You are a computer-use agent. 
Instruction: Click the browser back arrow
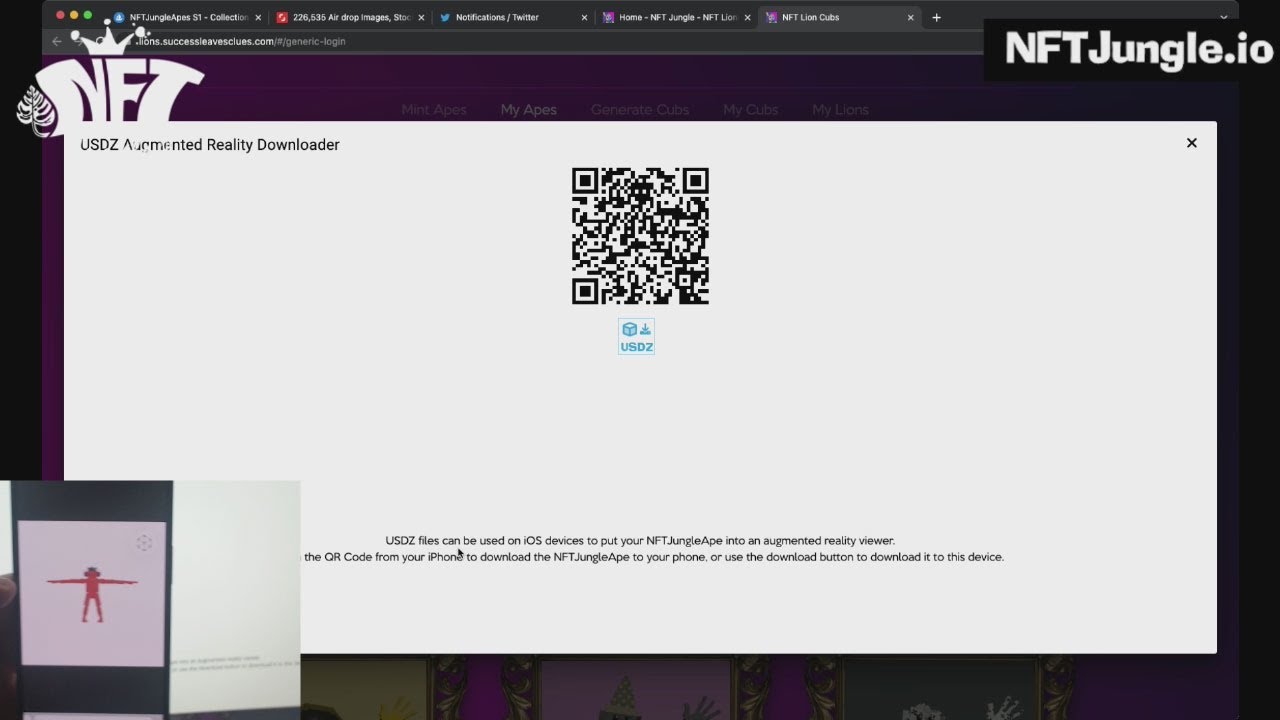pyautogui.click(x=57, y=41)
